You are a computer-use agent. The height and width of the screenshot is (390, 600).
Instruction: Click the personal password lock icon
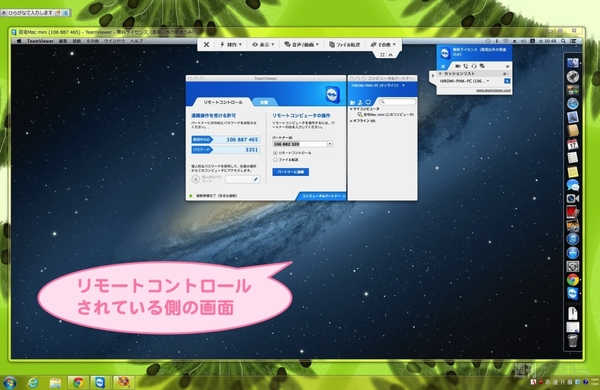(x=196, y=179)
